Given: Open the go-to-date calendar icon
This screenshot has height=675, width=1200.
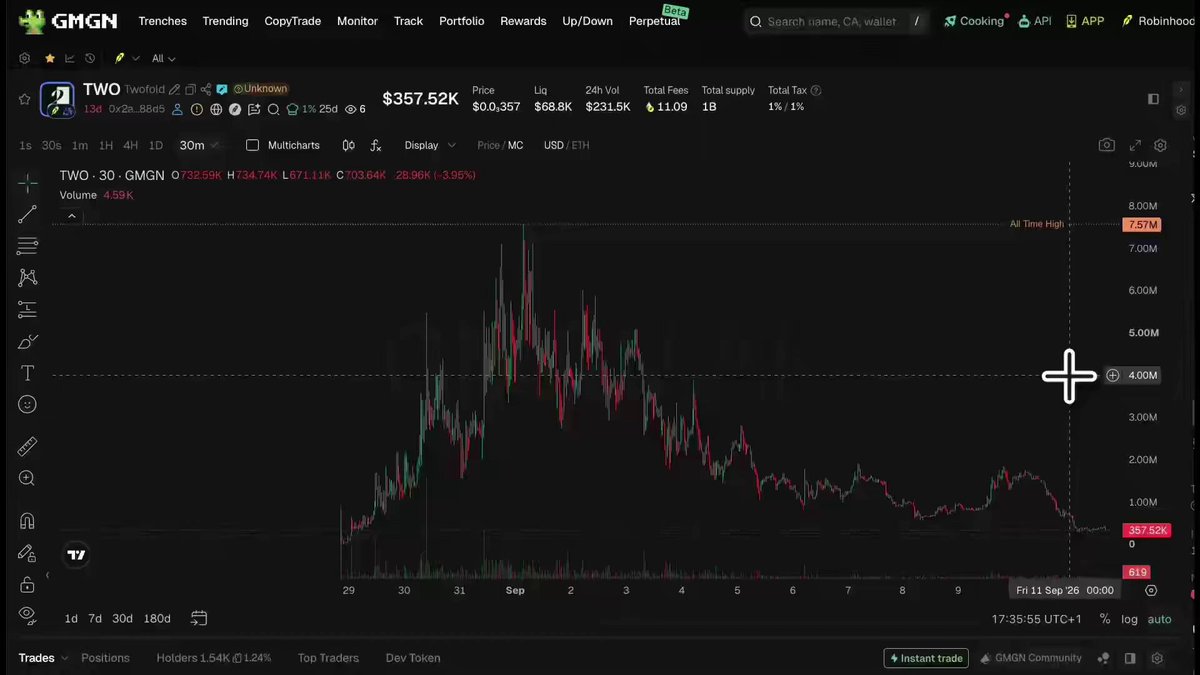Looking at the screenshot, I should click(199, 619).
